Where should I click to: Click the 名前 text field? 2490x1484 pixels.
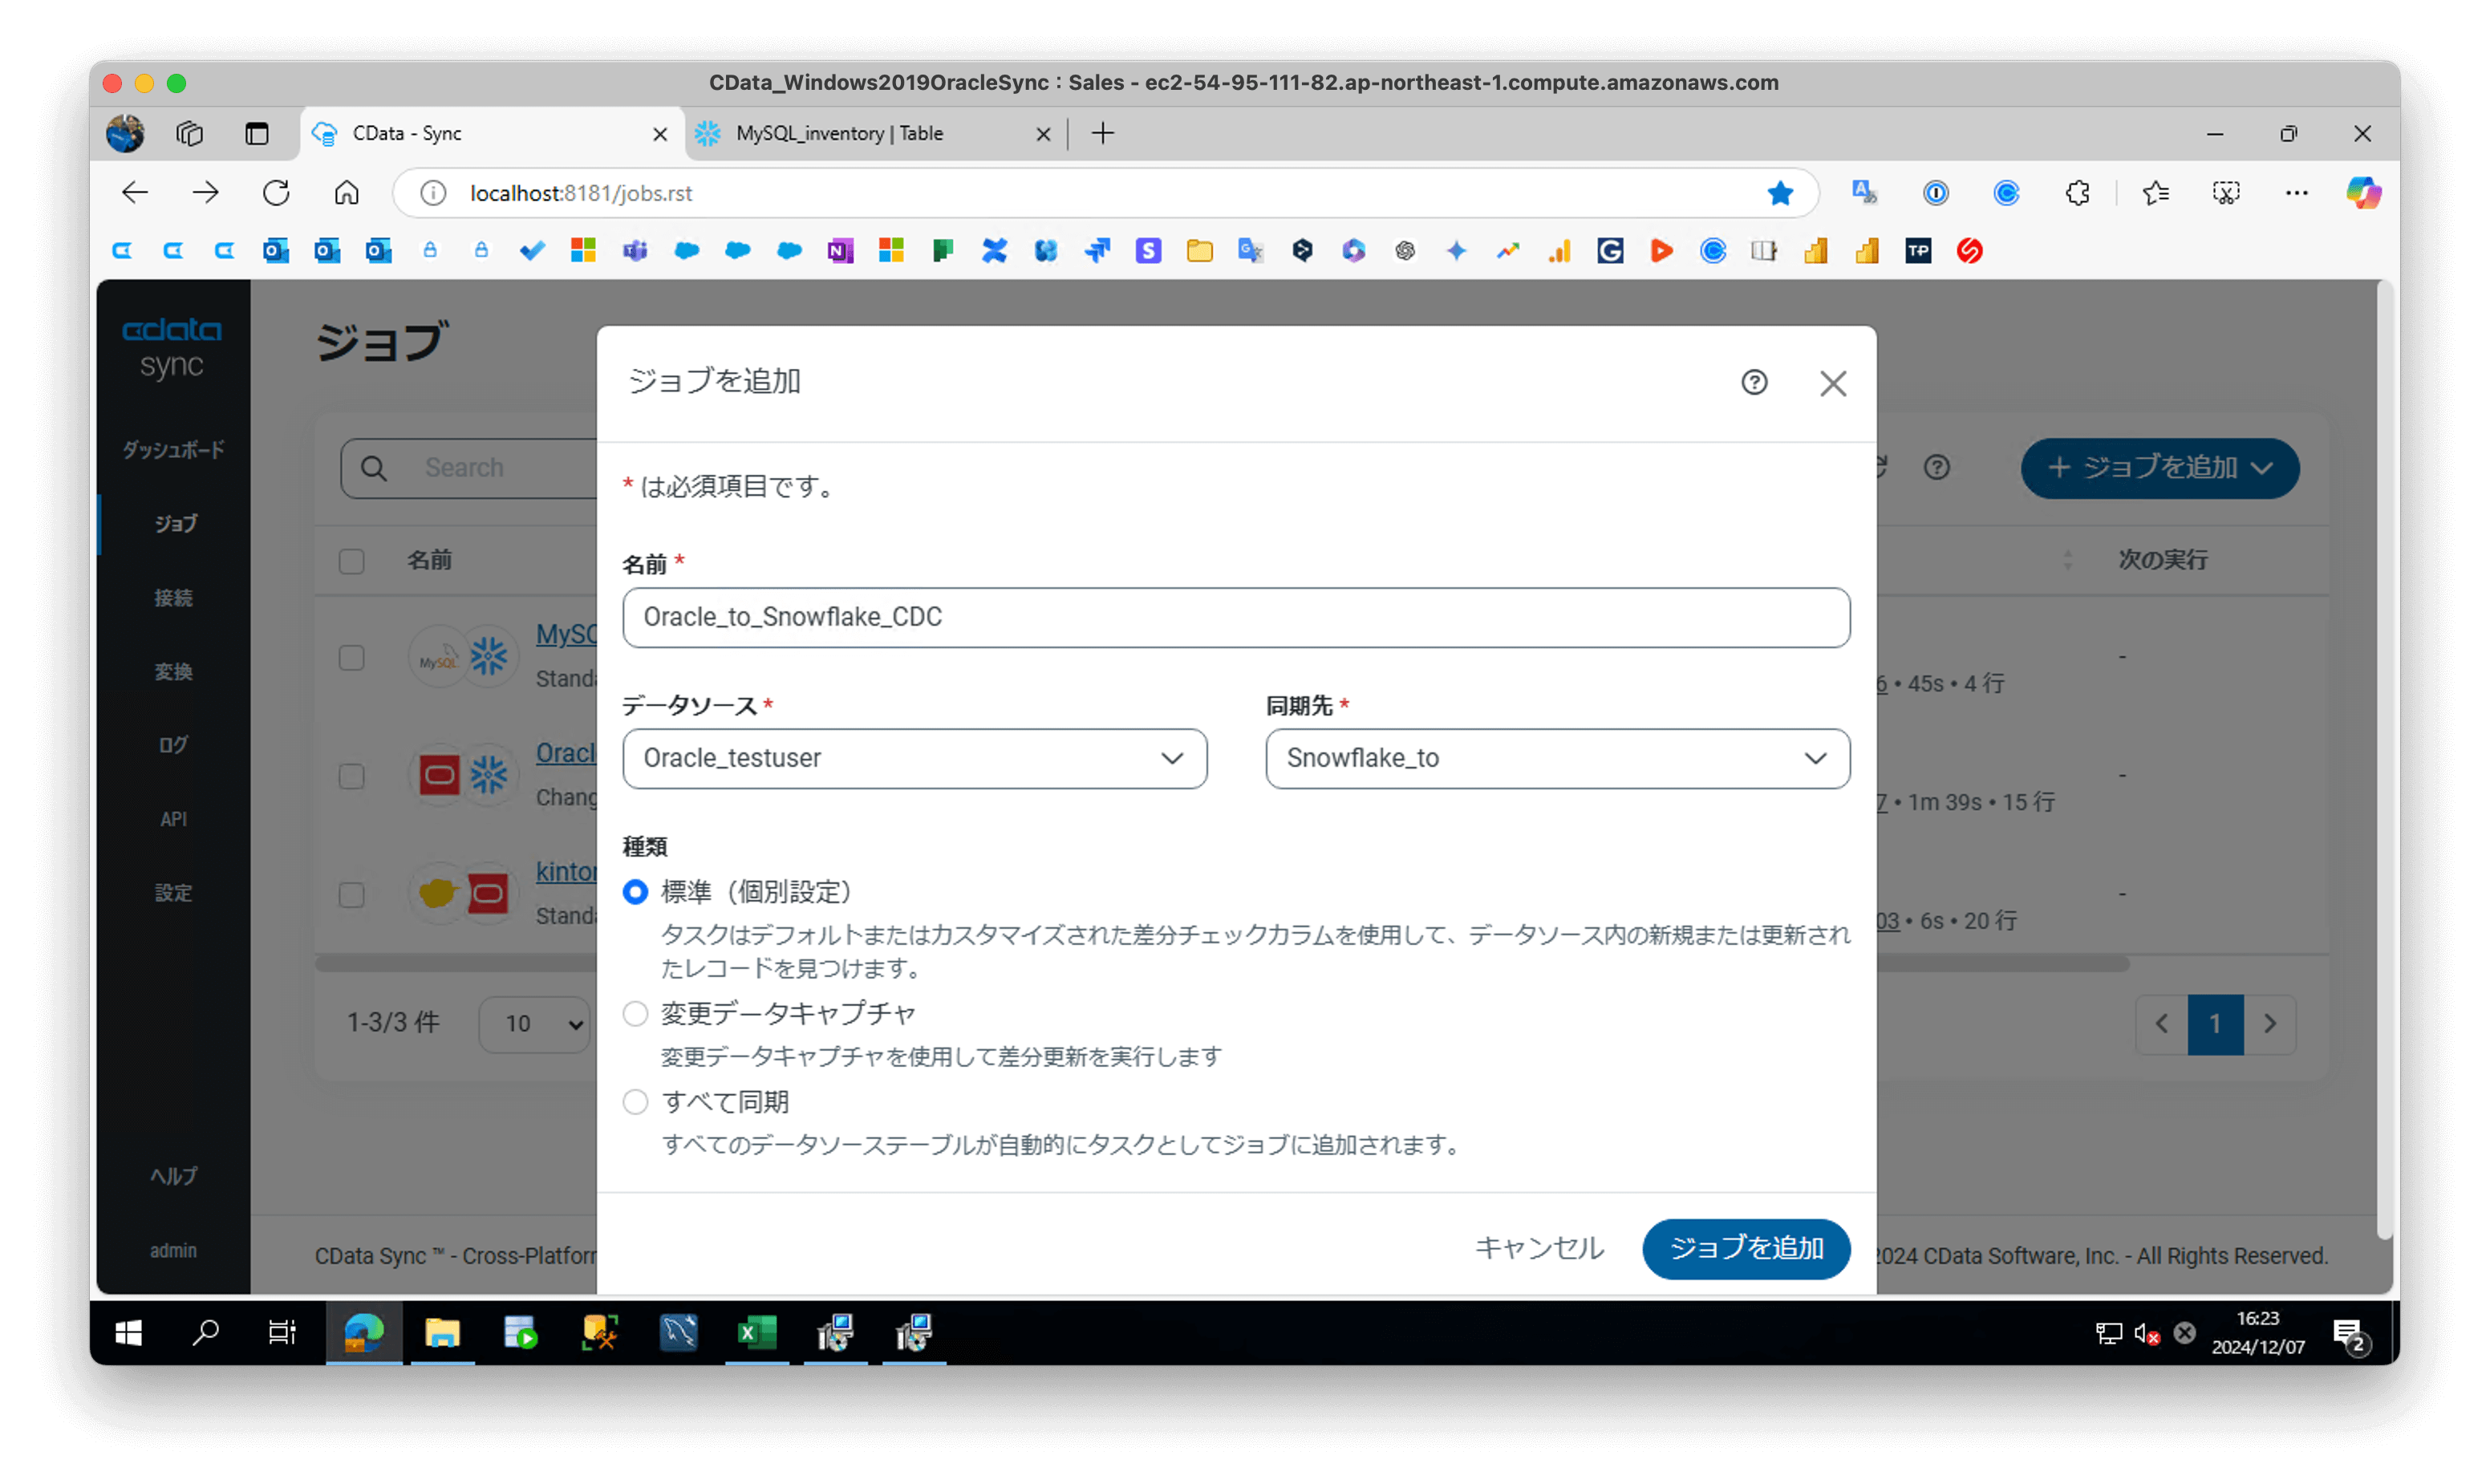(x=1235, y=617)
